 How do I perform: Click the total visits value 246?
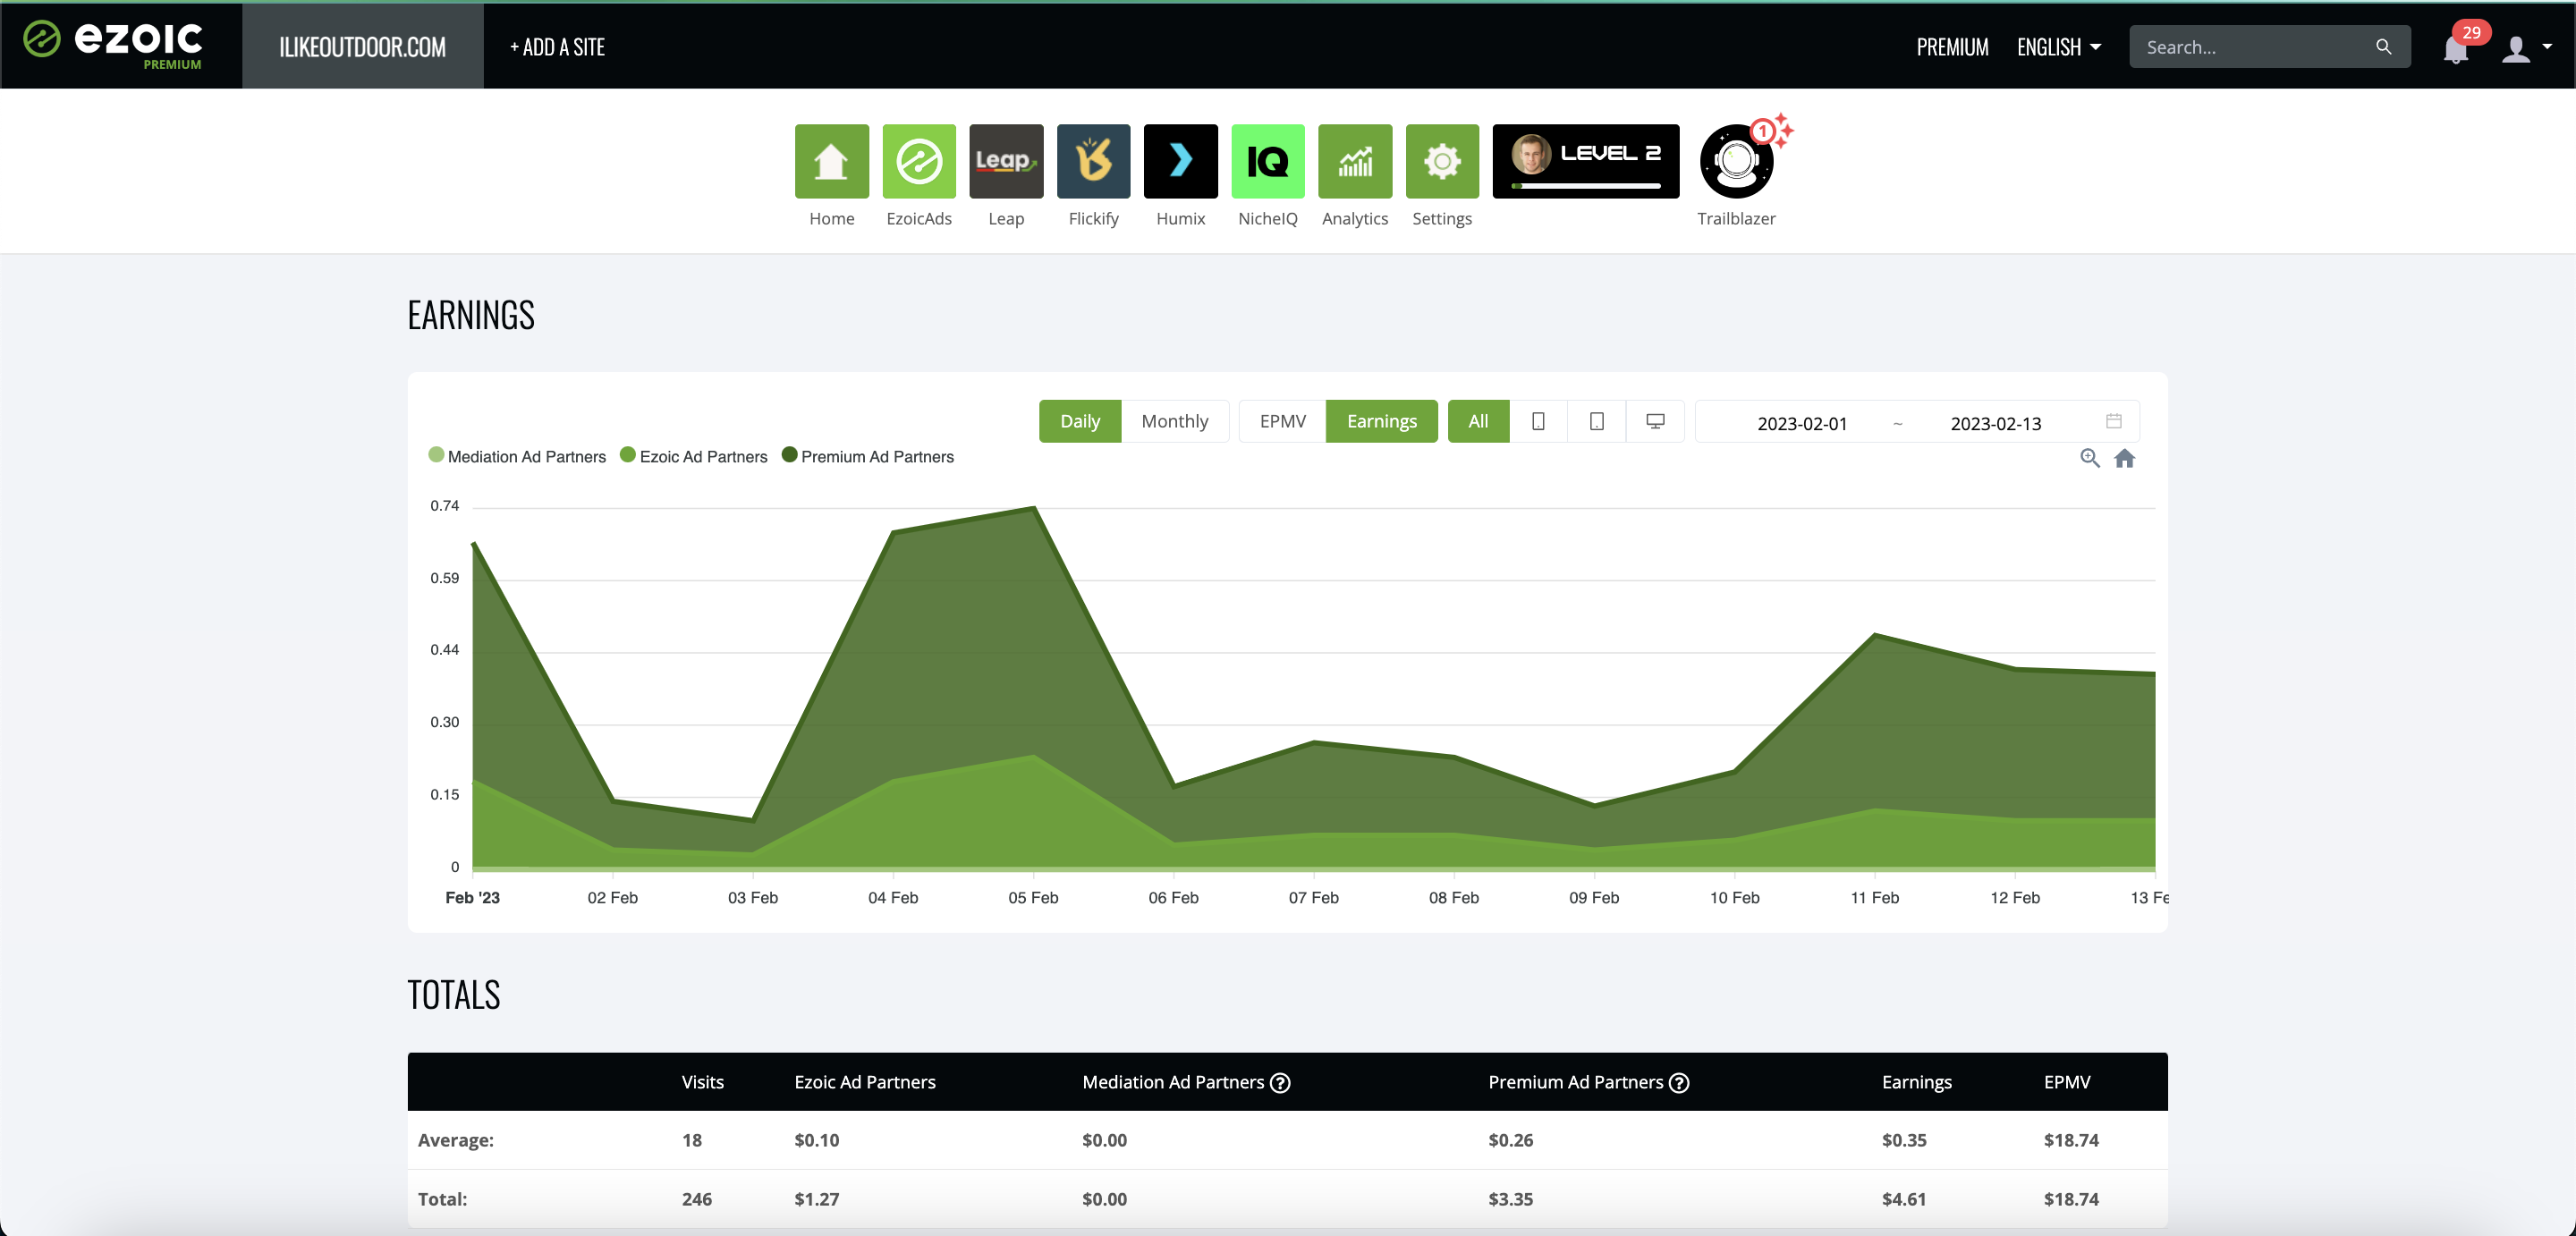696,1198
